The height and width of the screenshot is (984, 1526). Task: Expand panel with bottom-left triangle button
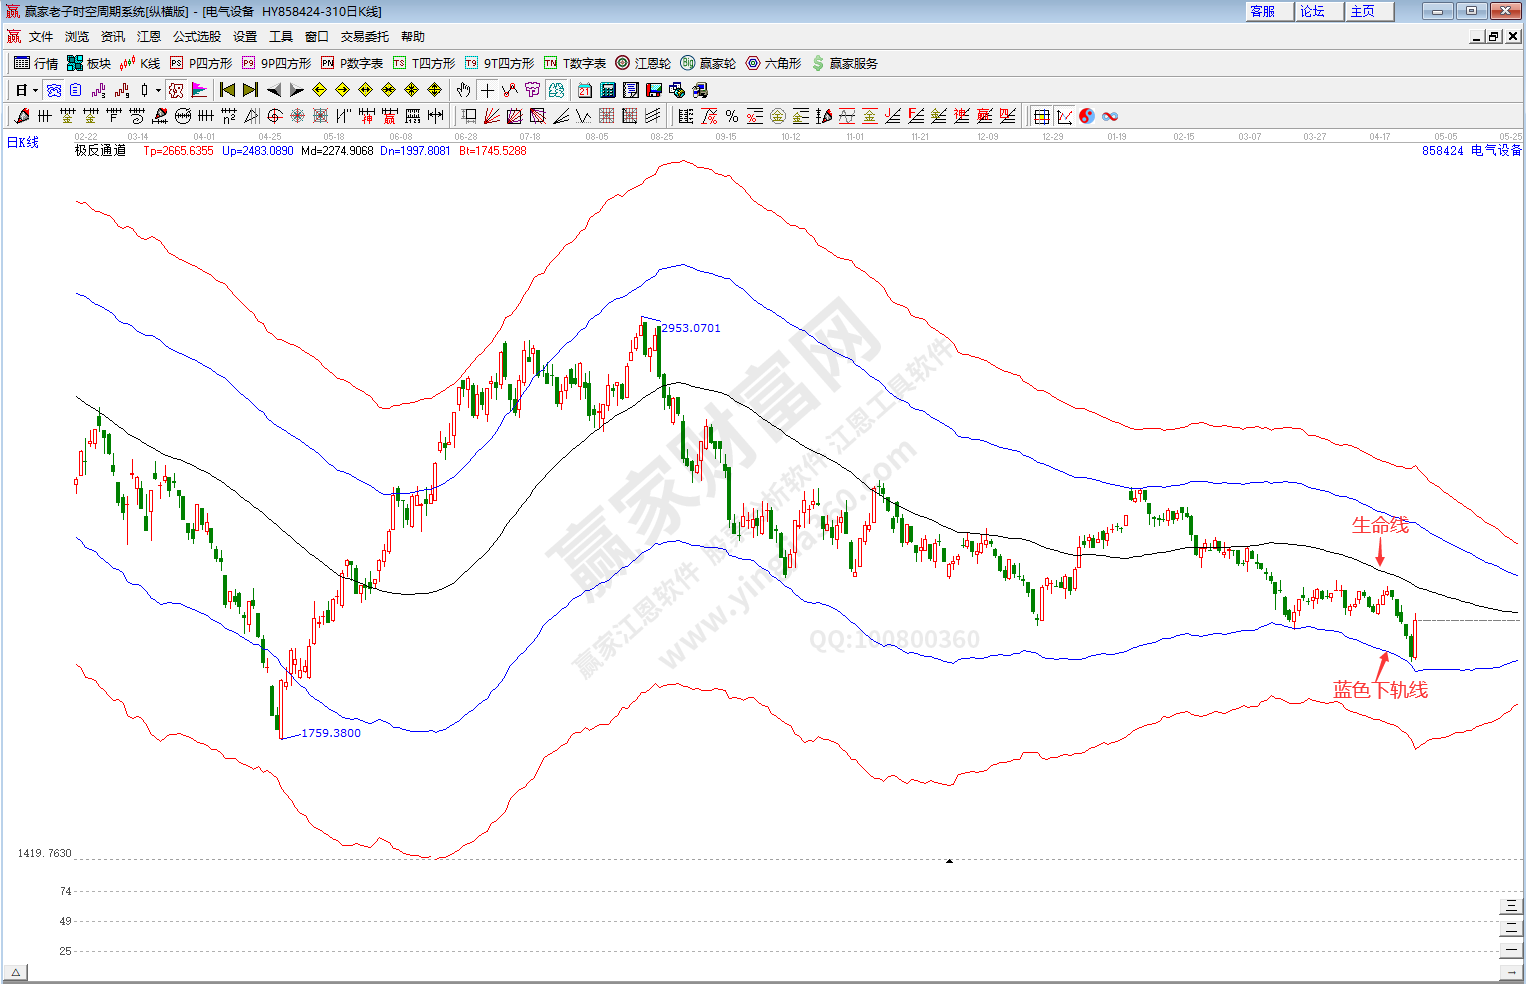(x=16, y=972)
